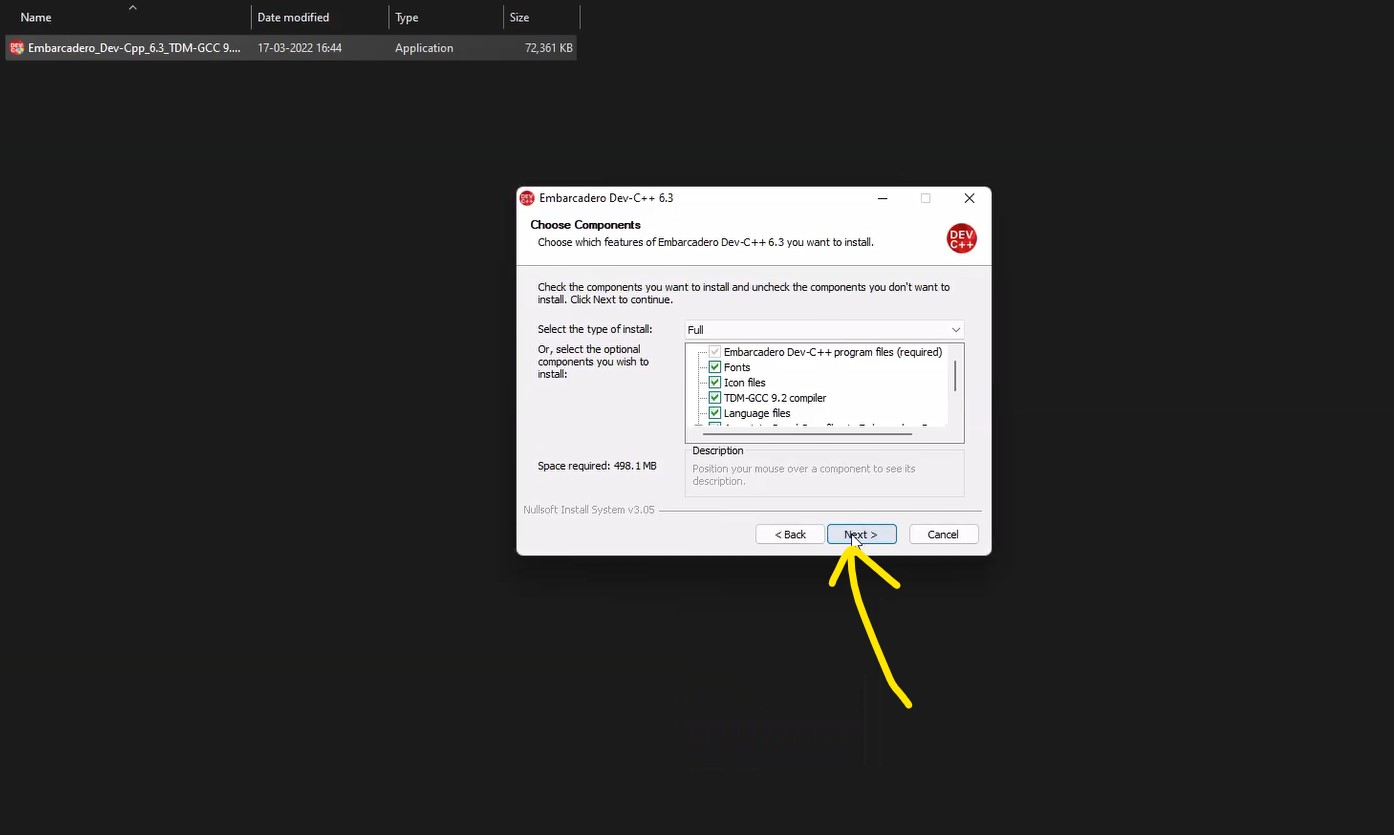1394x835 pixels.
Task: Uncheck the Fonts component checkbox
Action: click(715, 367)
